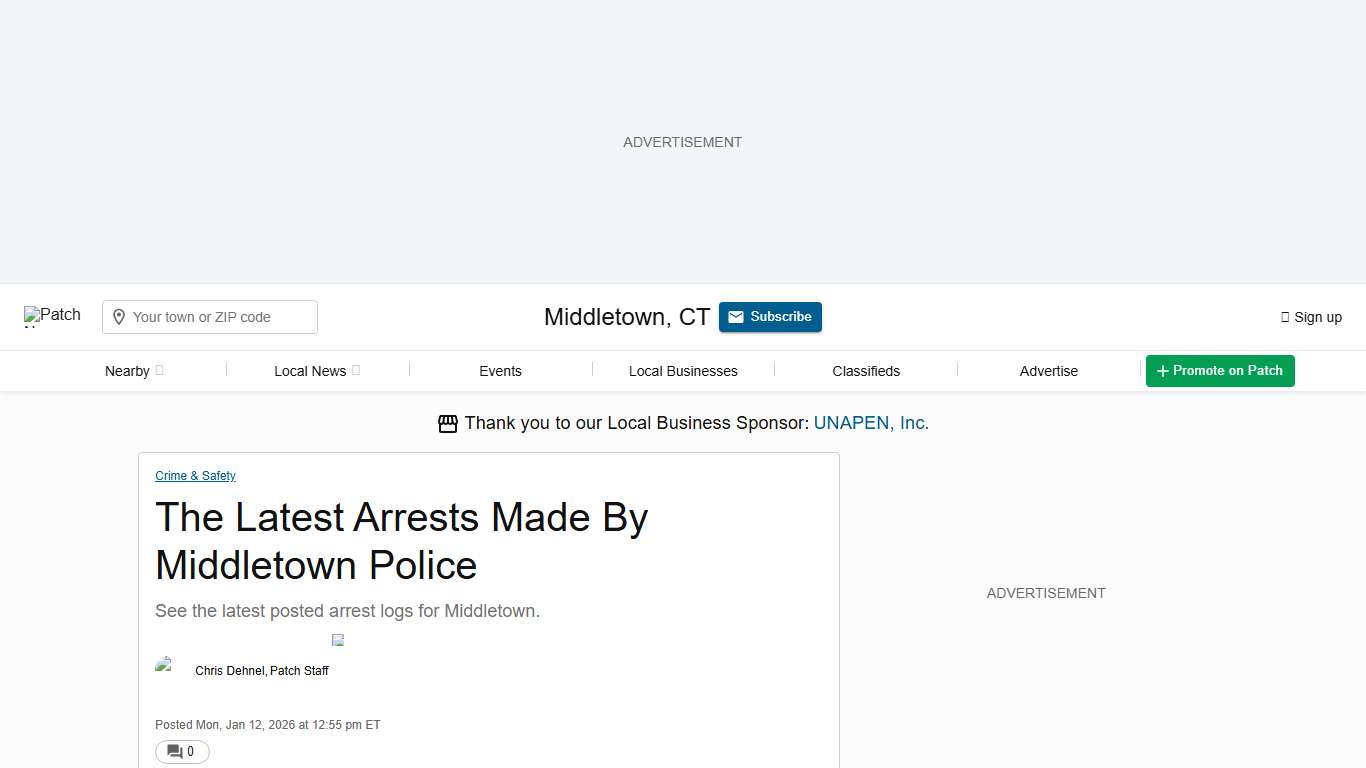Open the Events section
The width and height of the screenshot is (1366, 768).
[x=500, y=371]
